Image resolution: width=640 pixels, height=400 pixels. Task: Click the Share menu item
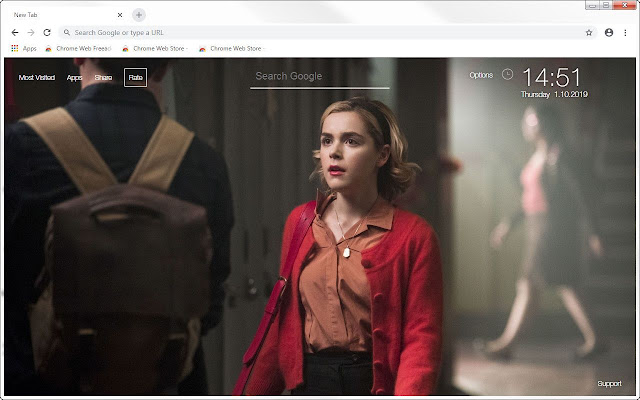[x=103, y=78]
